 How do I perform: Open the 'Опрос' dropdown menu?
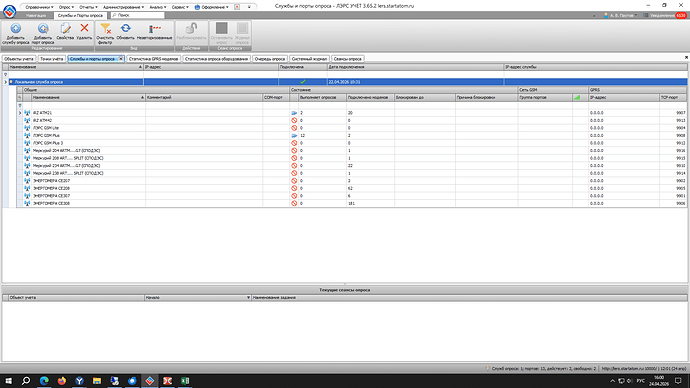click(x=66, y=7)
